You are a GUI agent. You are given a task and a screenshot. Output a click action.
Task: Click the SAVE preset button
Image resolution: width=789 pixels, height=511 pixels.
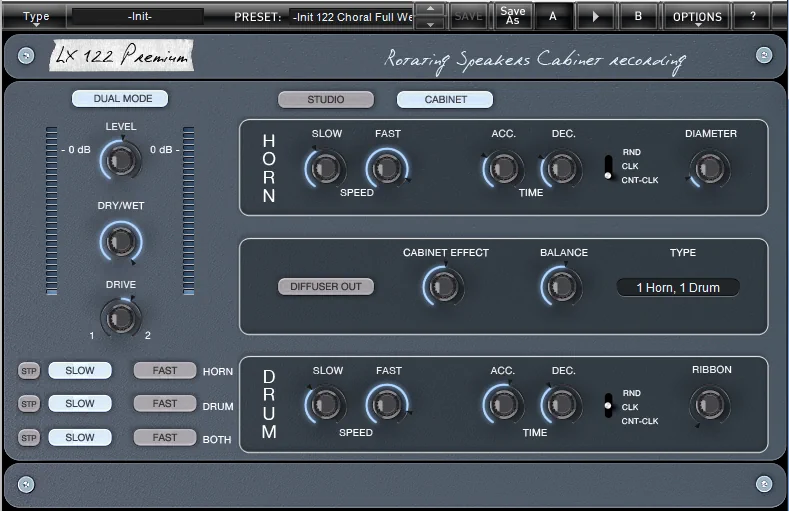click(x=468, y=17)
